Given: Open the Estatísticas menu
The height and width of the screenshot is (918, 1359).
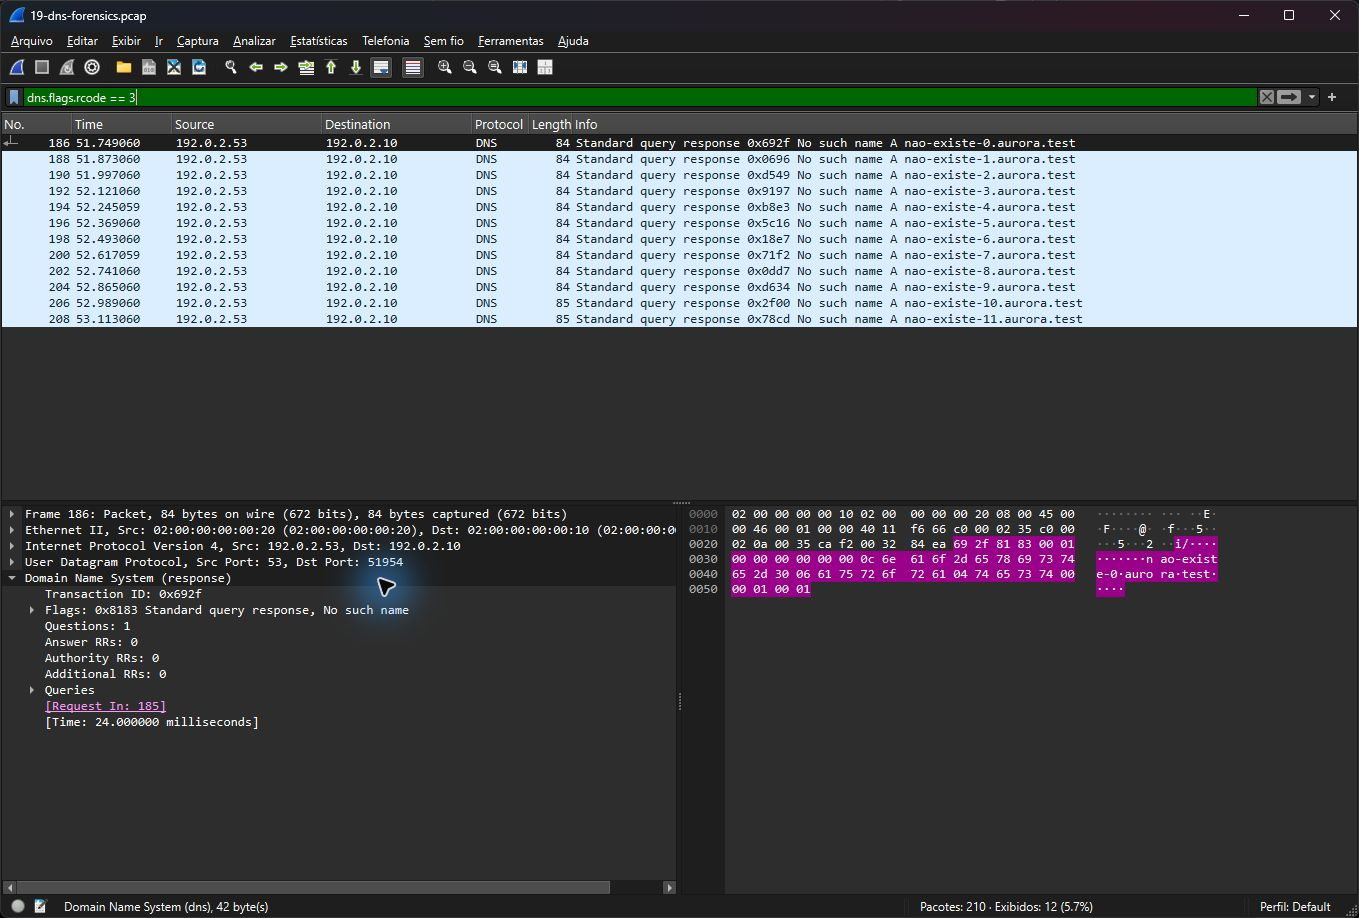Looking at the screenshot, I should (x=318, y=41).
